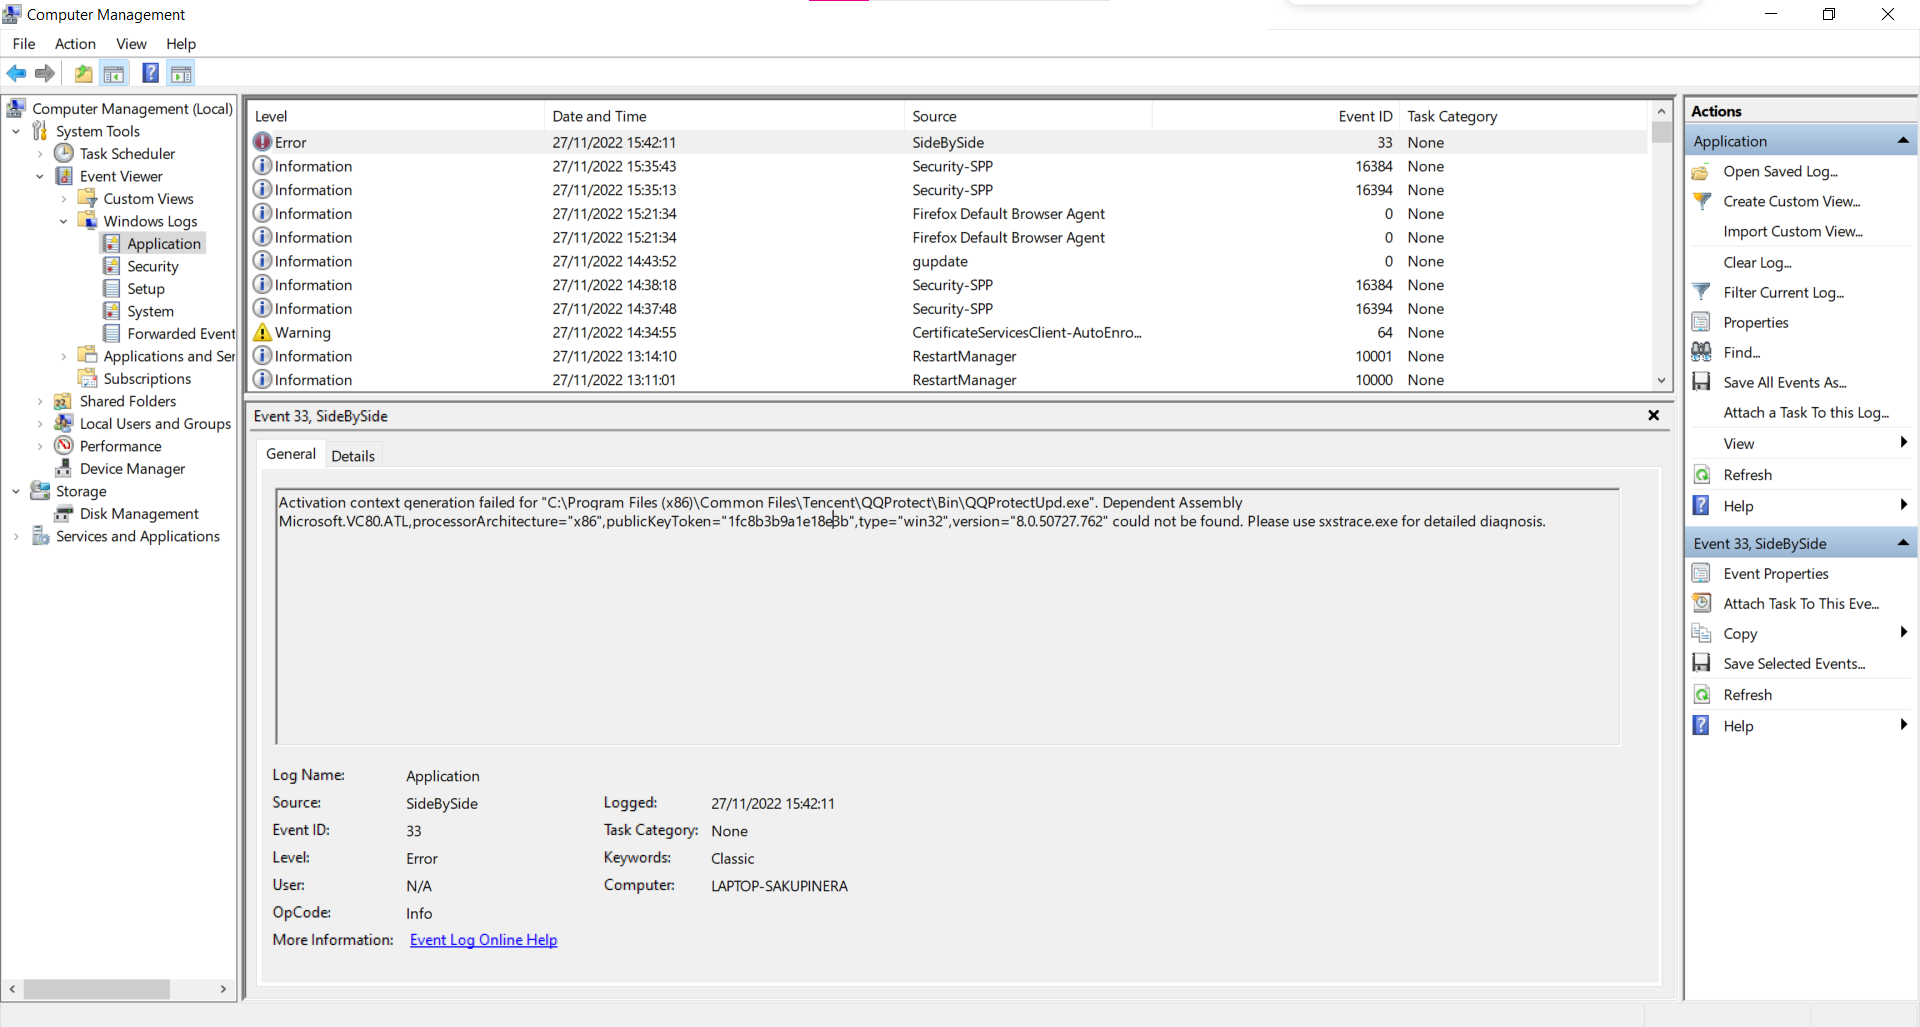Image resolution: width=1920 pixels, height=1027 pixels.
Task: Collapse the Windows Logs tree node
Action: (63, 221)
